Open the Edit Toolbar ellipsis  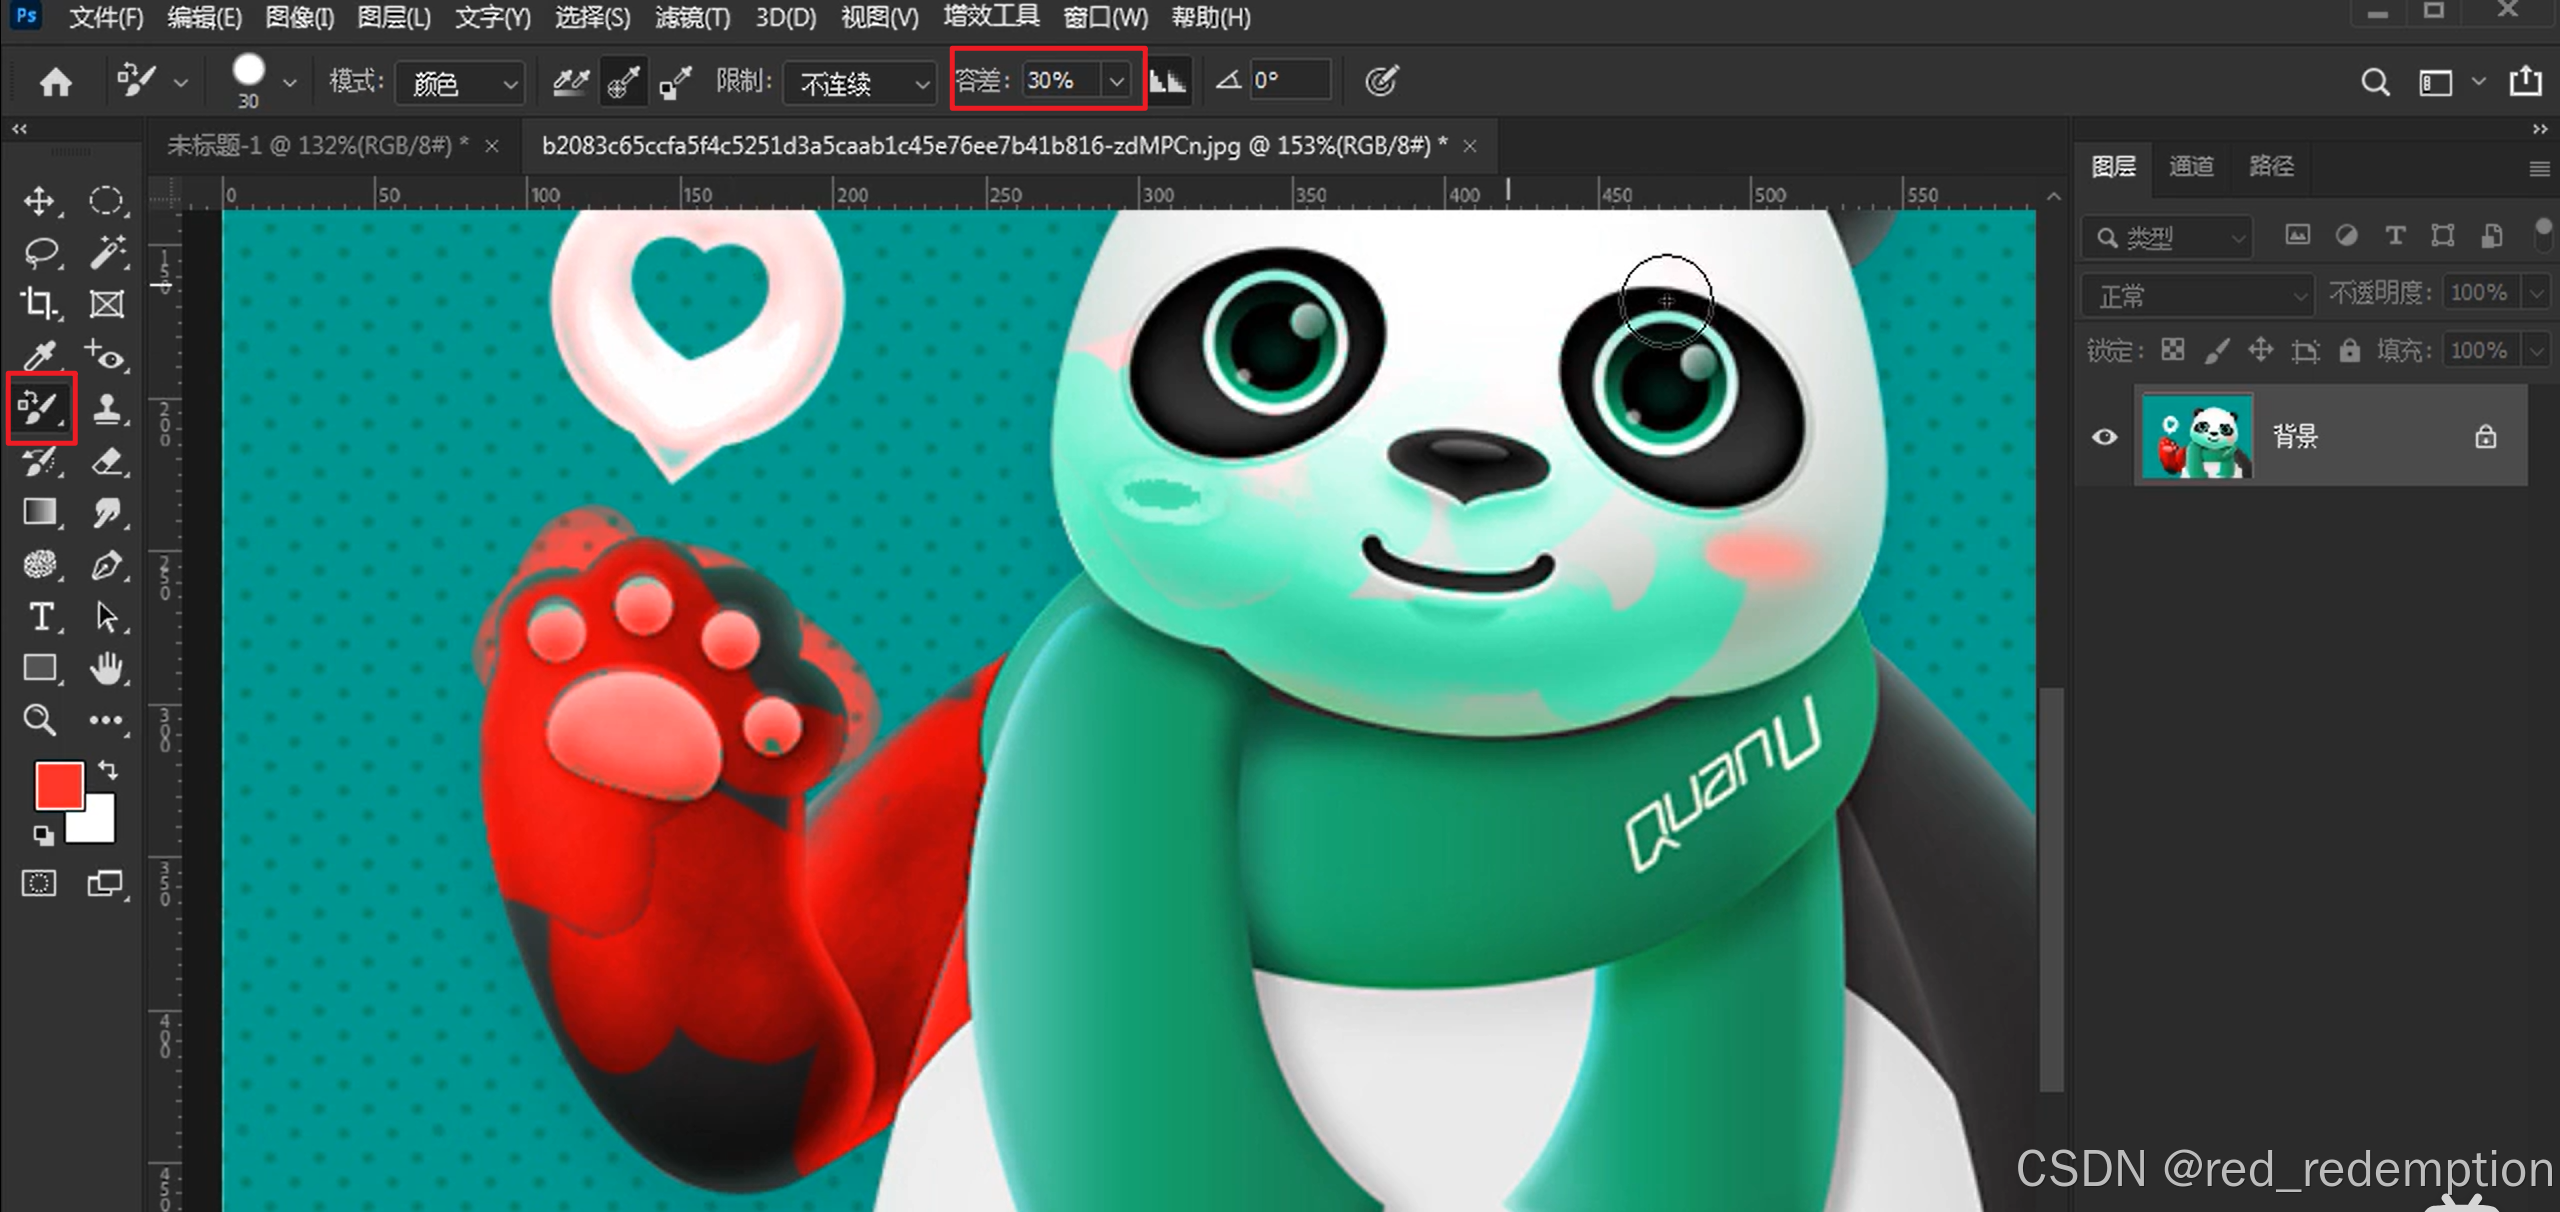click(106, 720)
